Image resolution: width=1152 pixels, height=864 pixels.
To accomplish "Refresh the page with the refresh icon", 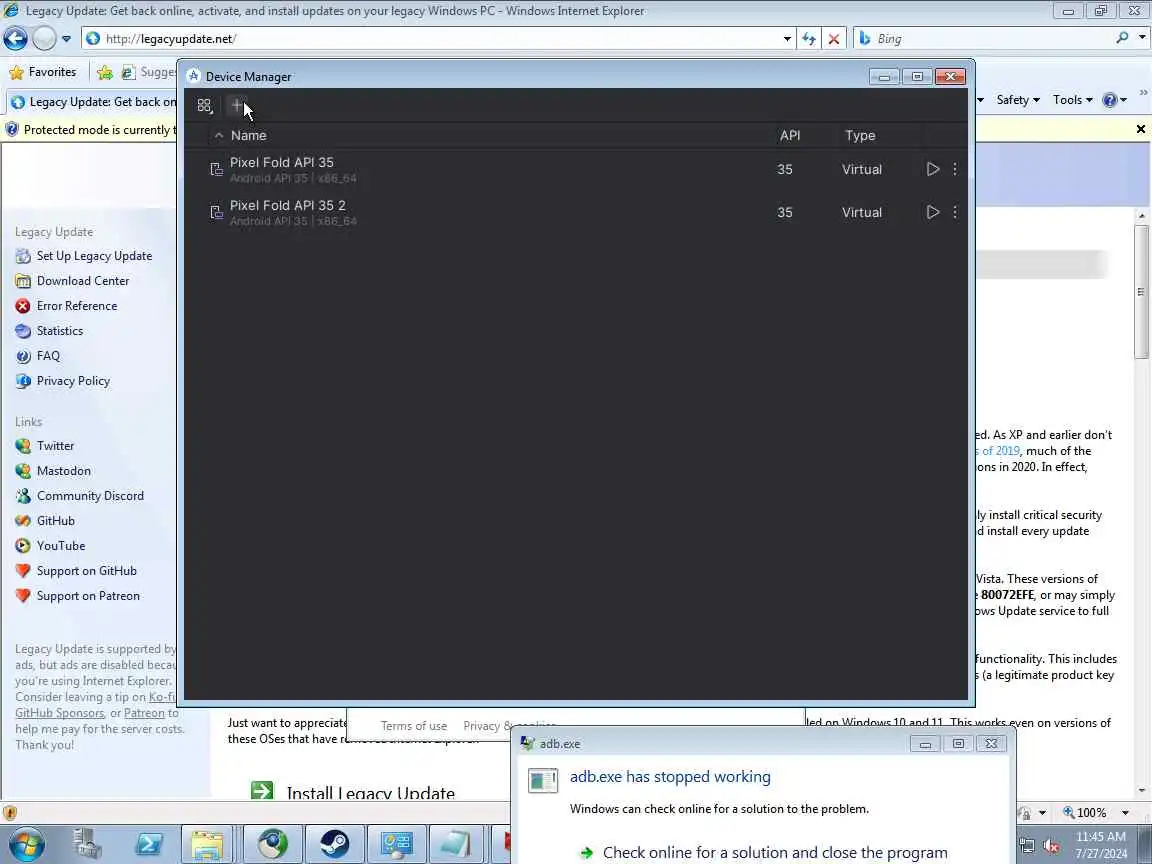I will [x=809, y=38].
